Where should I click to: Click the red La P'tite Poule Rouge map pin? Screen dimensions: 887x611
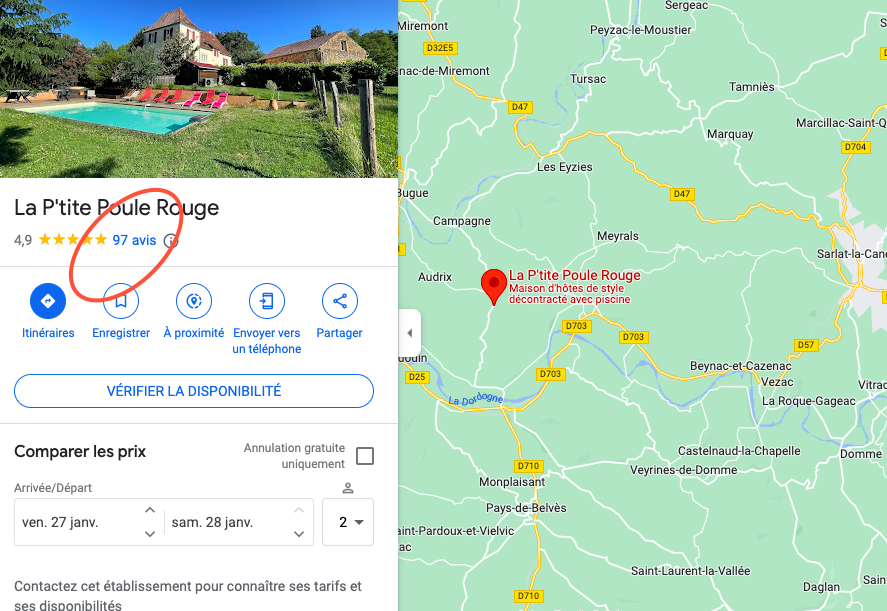(493, 286)
